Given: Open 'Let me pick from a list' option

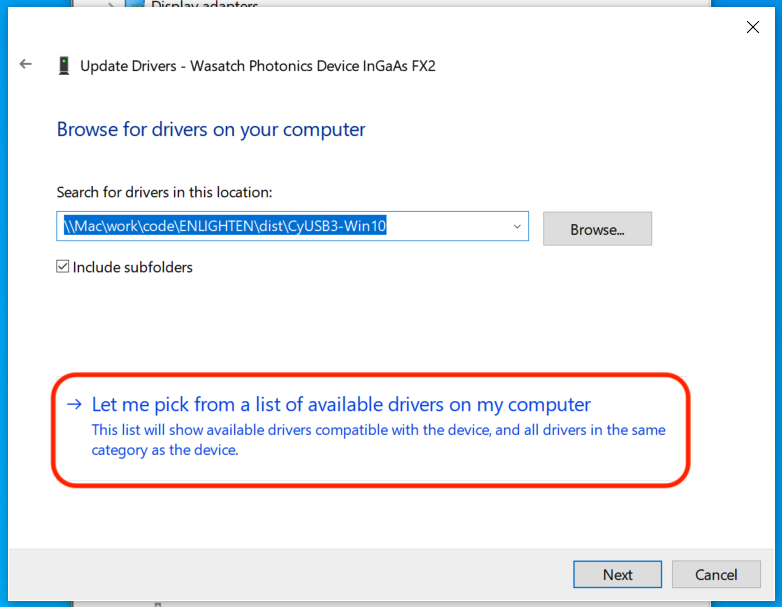Looking at the screenshot, I should (341, 405).
